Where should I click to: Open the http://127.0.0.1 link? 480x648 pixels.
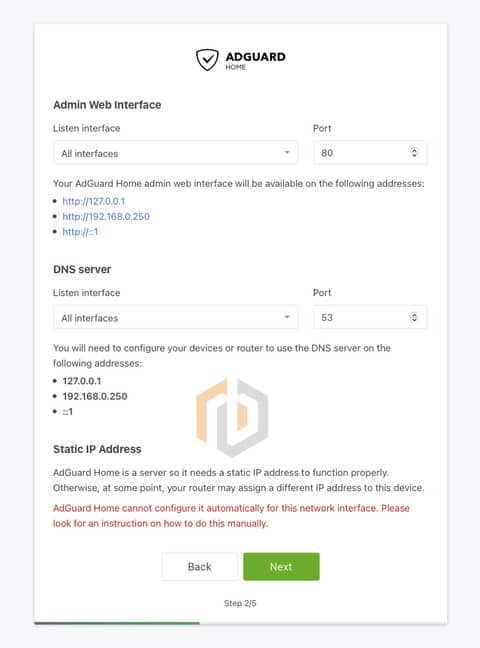(93, 201)
